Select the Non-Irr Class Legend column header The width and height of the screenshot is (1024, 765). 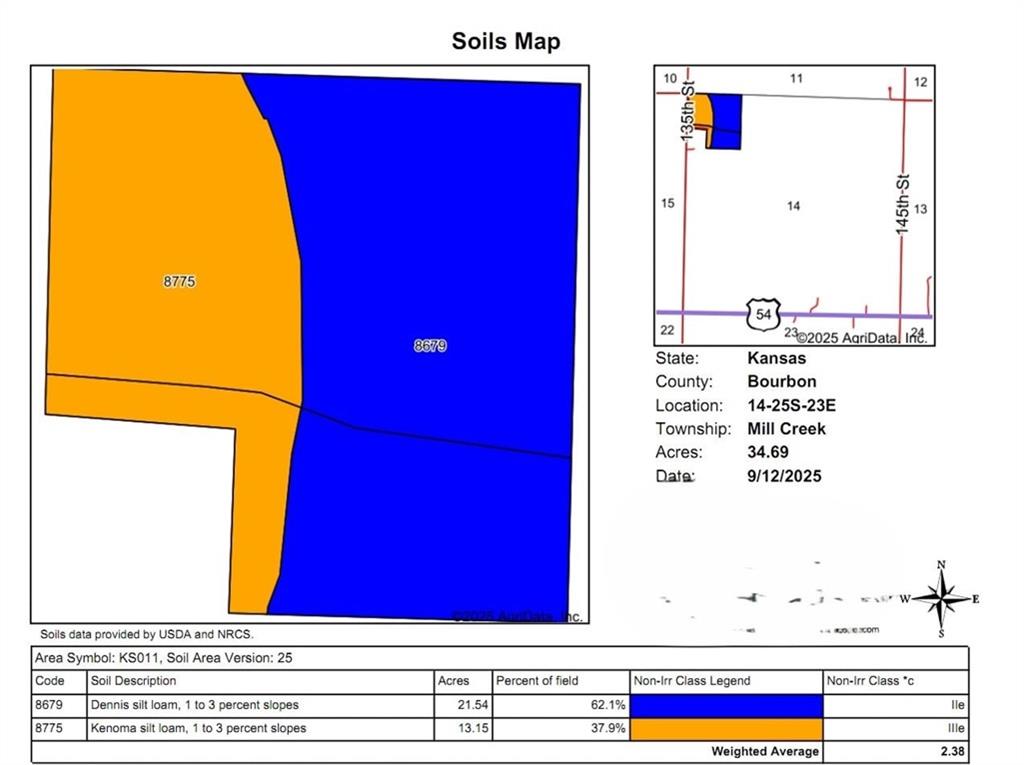pos(692,681)
